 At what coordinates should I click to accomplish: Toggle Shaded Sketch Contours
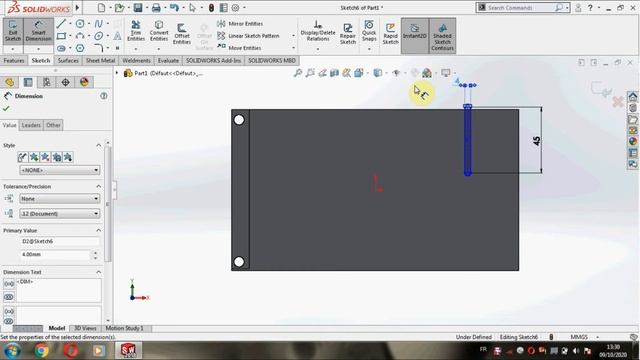(442, 36)
